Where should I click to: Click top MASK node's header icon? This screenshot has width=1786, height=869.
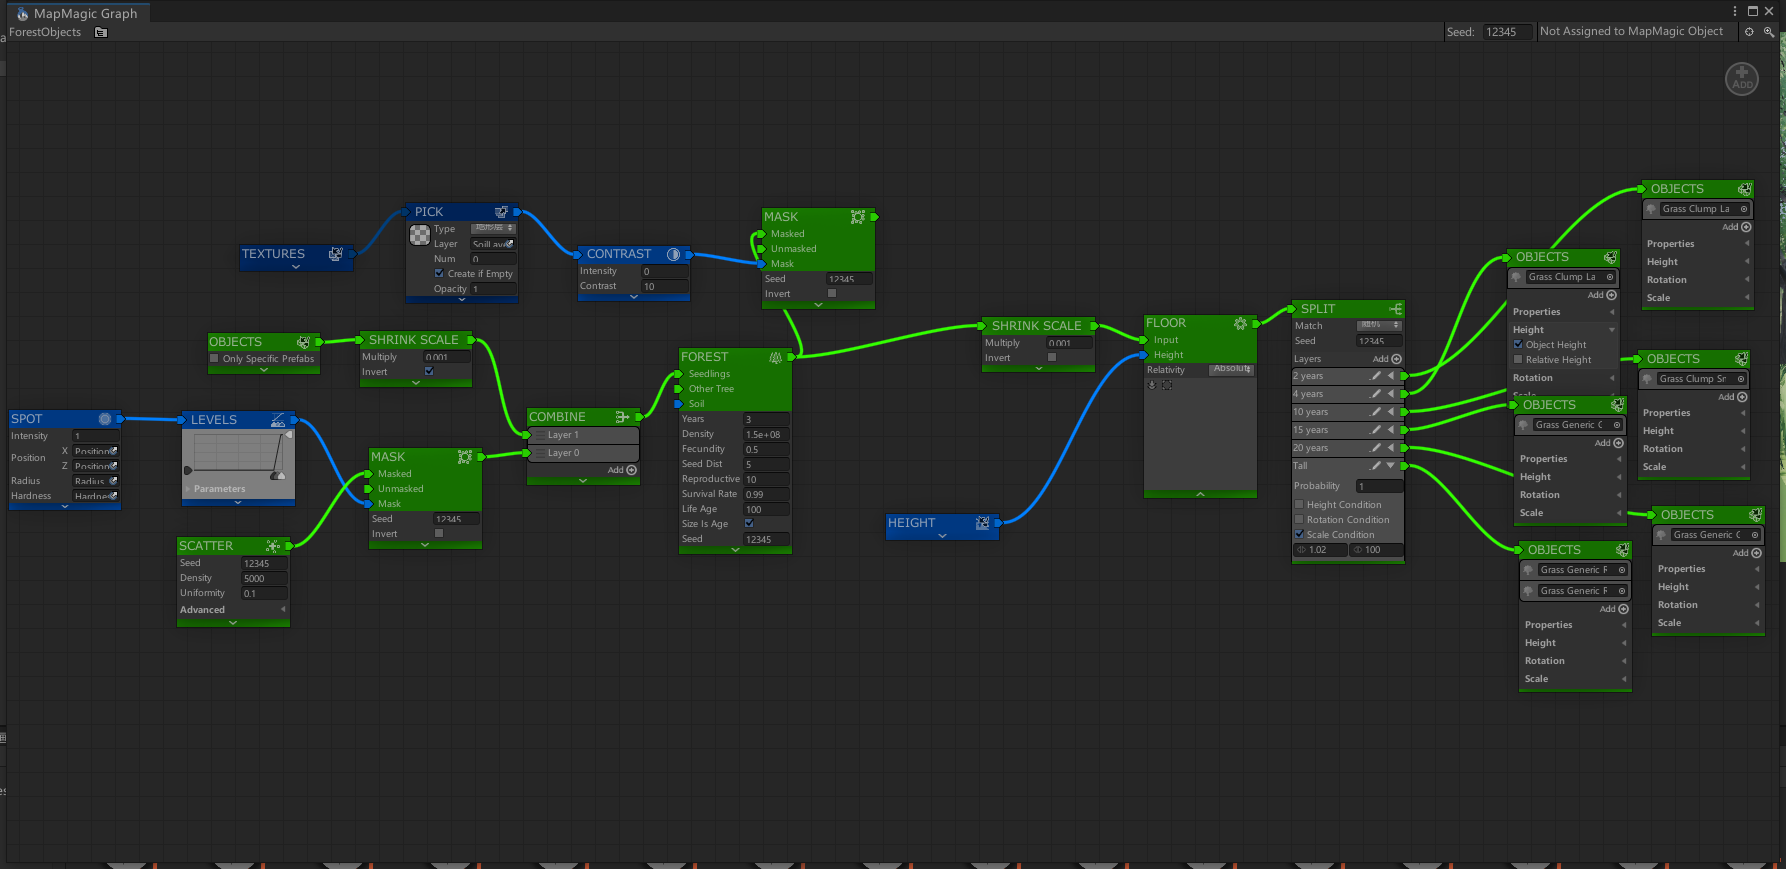858,217
